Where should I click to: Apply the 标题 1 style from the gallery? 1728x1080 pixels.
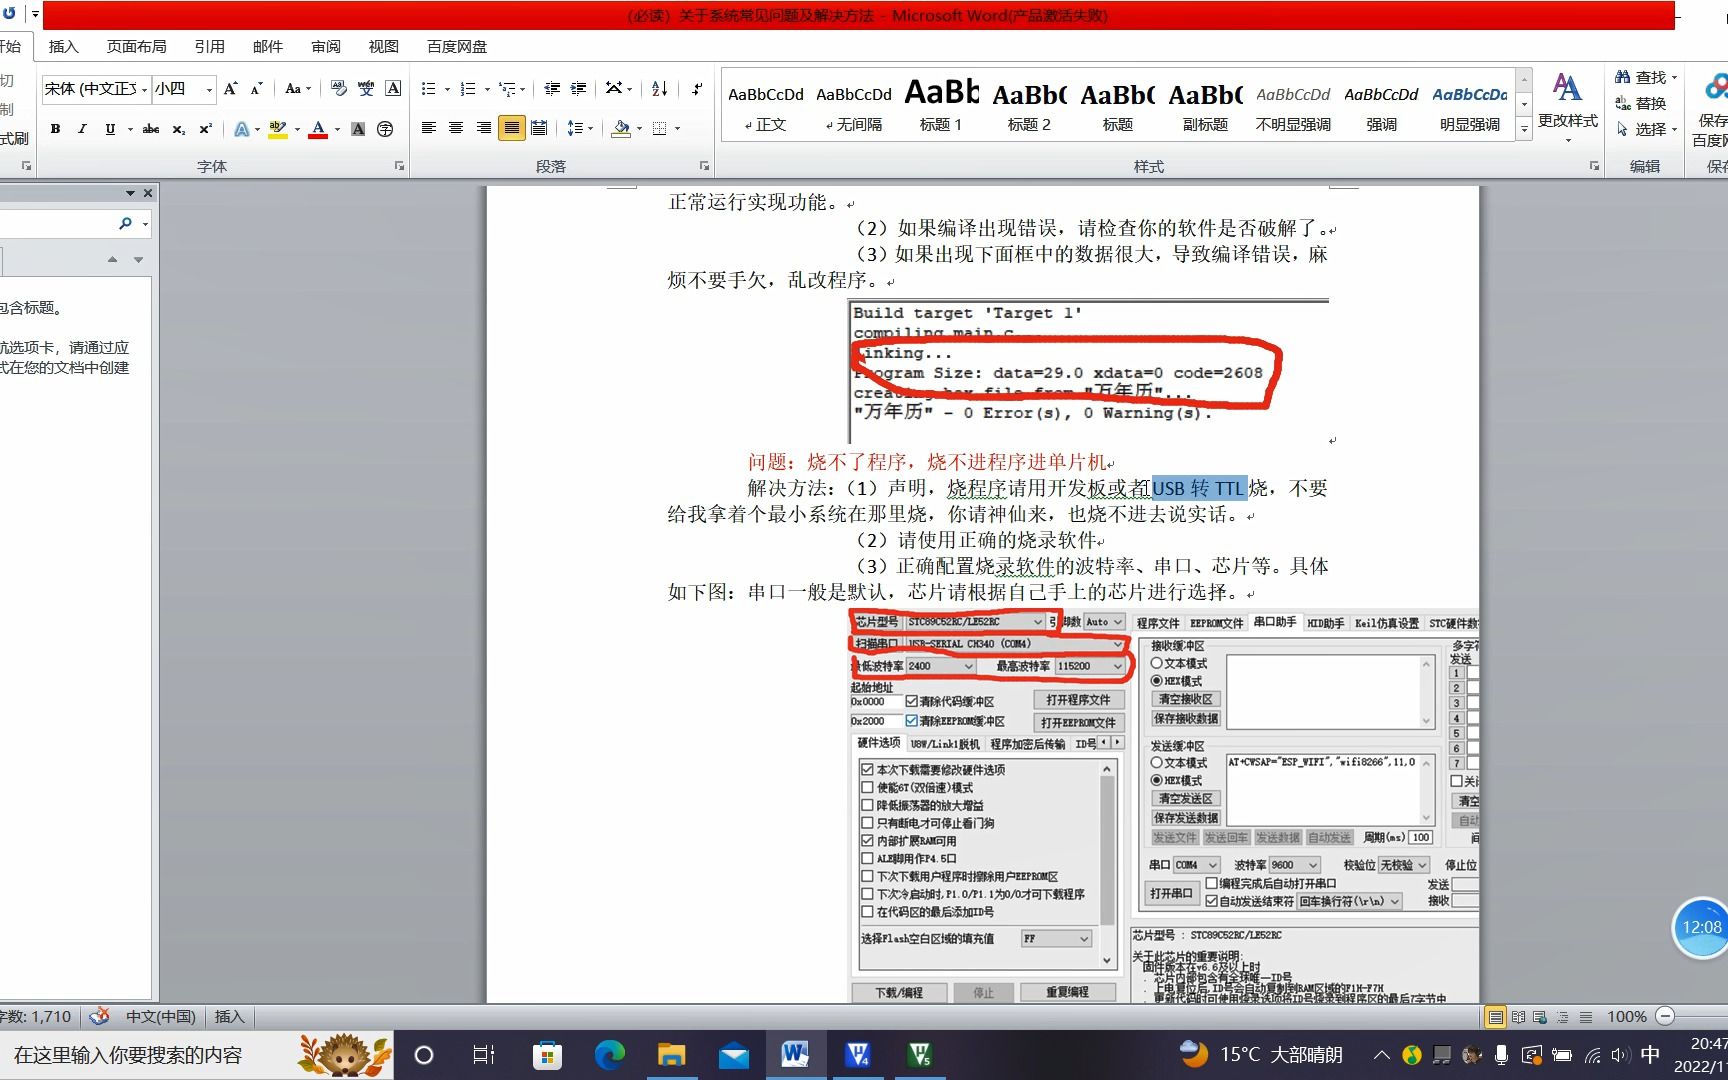click(x=940, y=105)
